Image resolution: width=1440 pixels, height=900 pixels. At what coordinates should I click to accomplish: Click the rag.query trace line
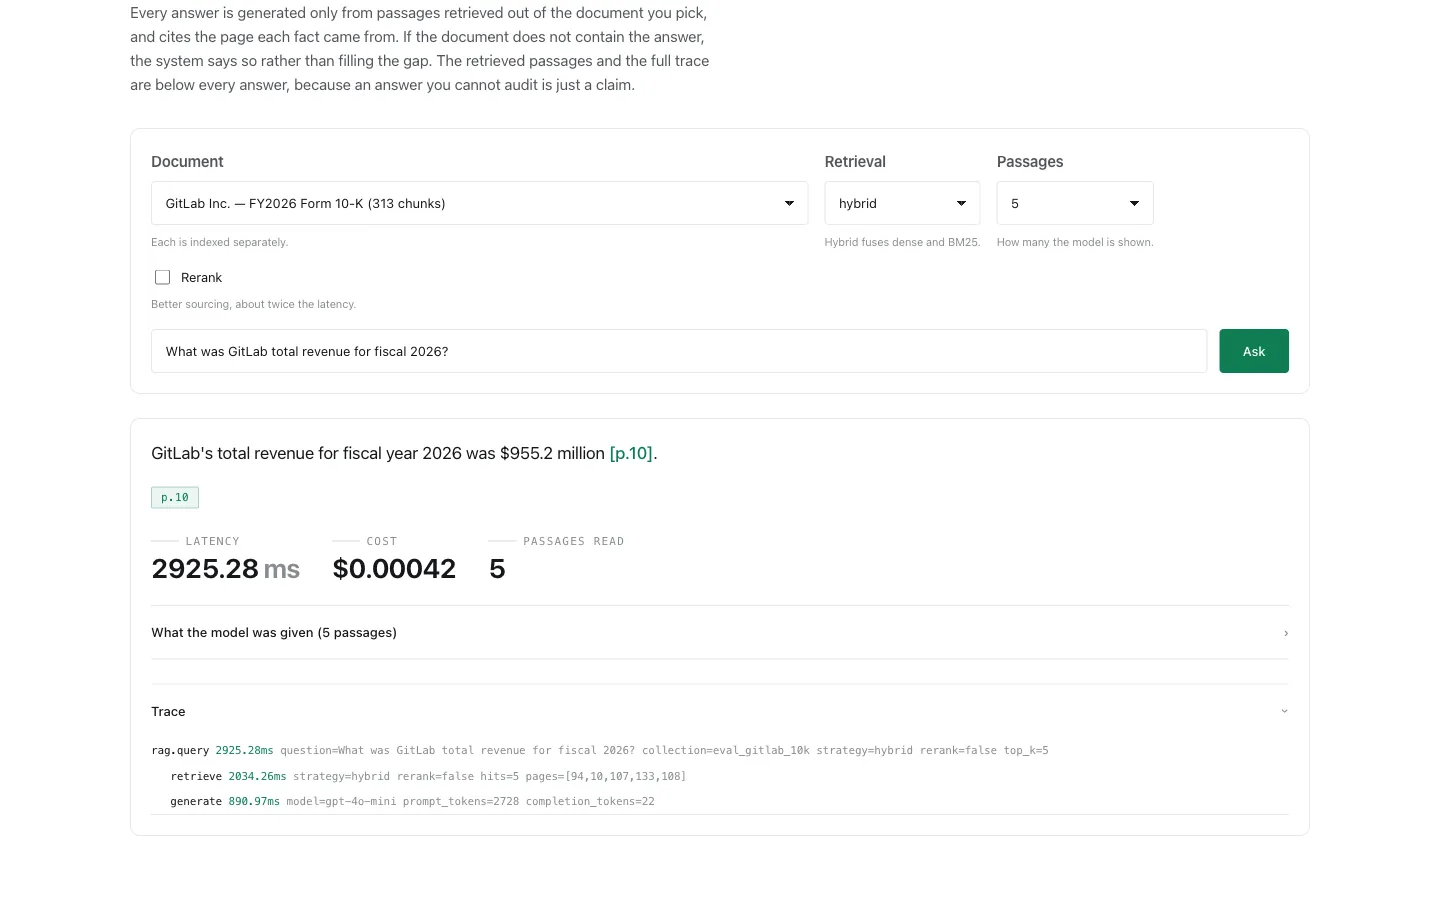point(600,750)
